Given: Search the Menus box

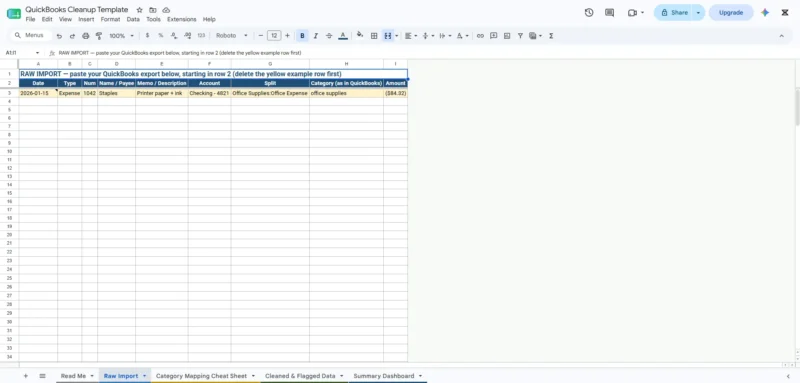Looking at the screenshot, I should (31, 35).
